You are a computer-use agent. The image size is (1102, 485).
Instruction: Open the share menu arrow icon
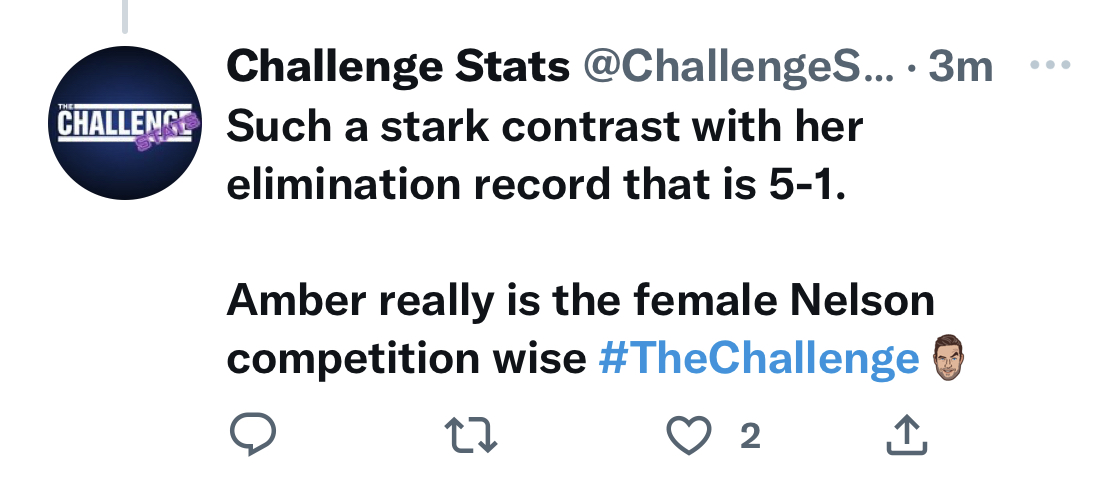(907, 434)
